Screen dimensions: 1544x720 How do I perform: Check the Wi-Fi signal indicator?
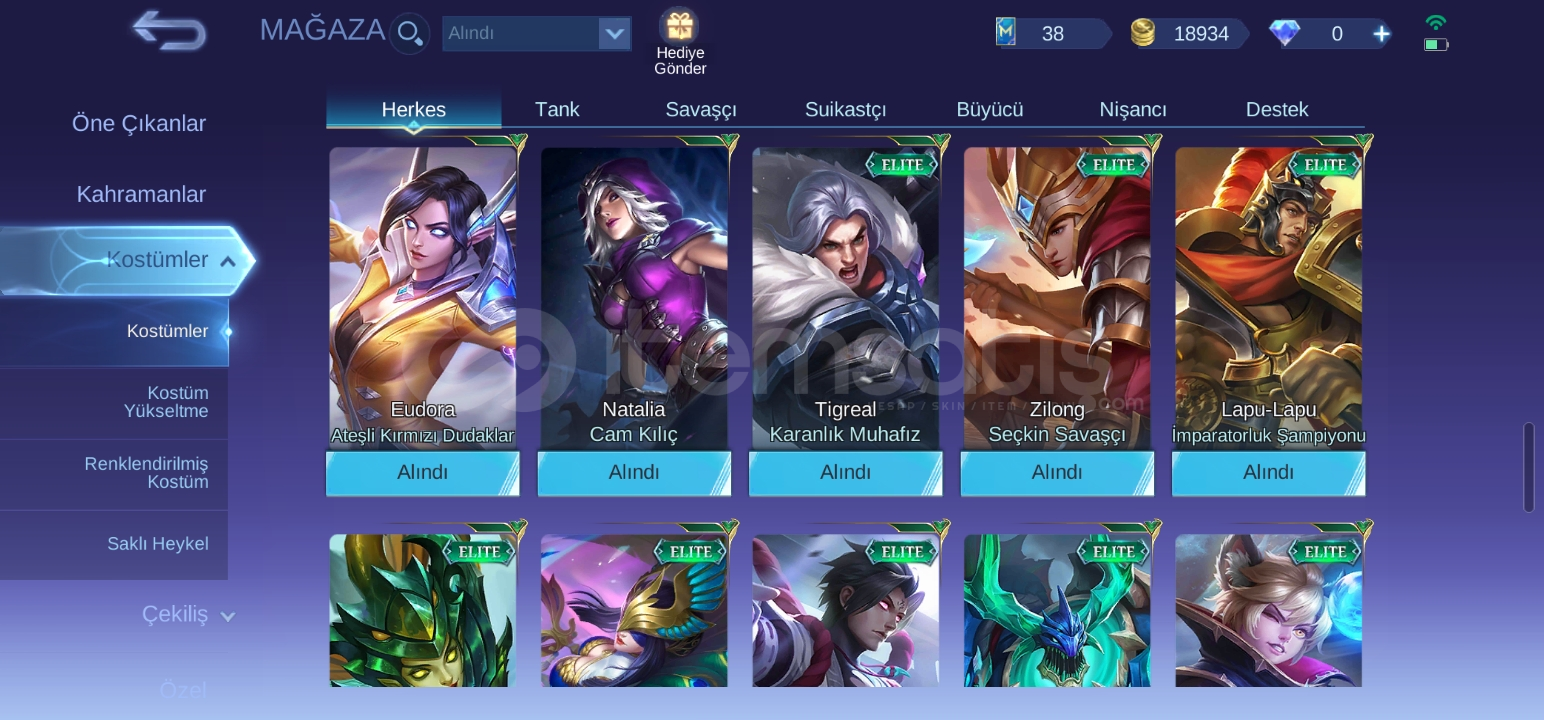tap(1436, 22)
